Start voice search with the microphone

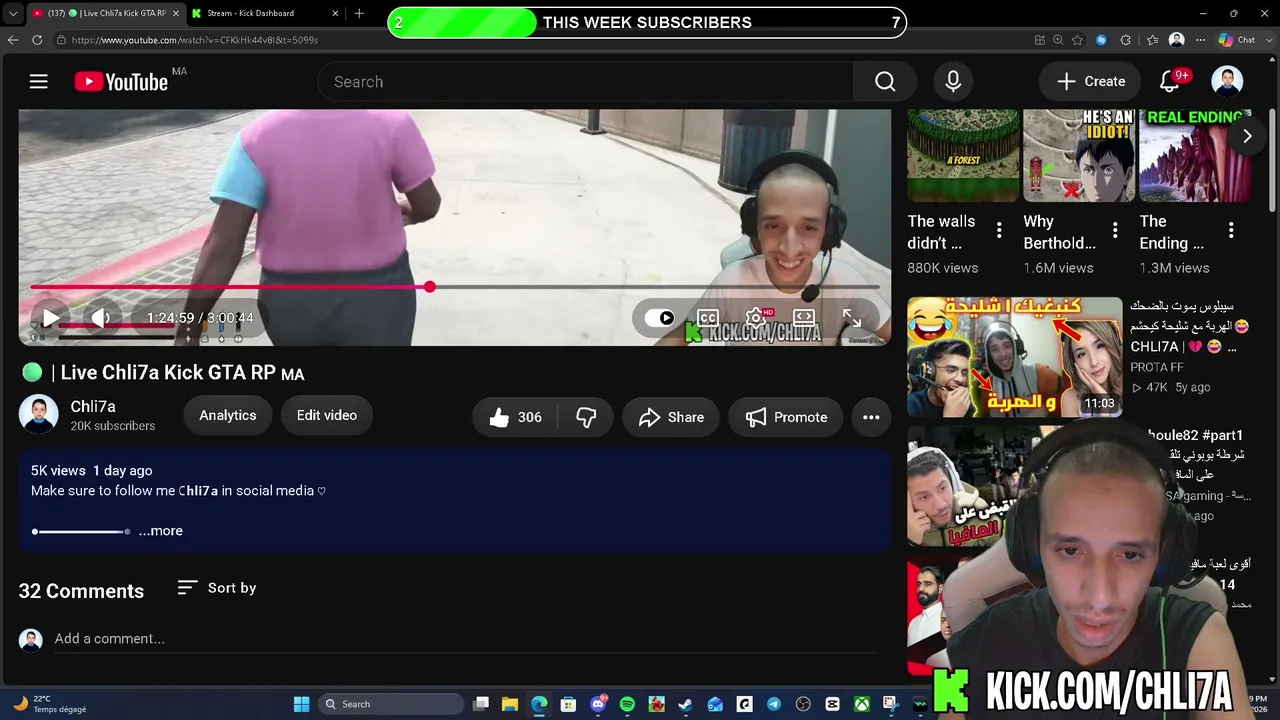[x=953, y=82]
